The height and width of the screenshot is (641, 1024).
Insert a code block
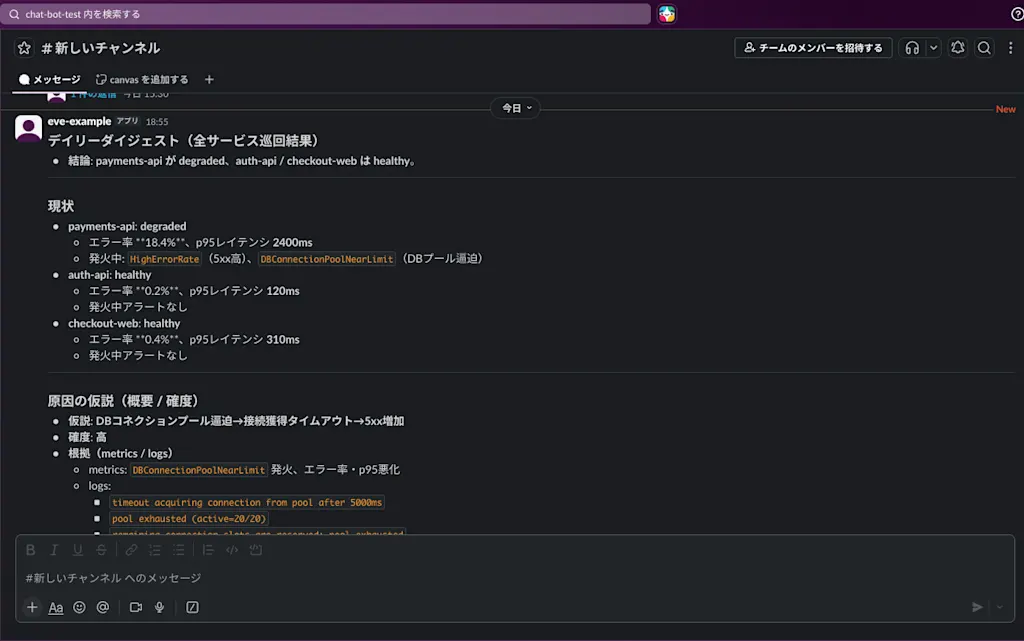(256, 550)
